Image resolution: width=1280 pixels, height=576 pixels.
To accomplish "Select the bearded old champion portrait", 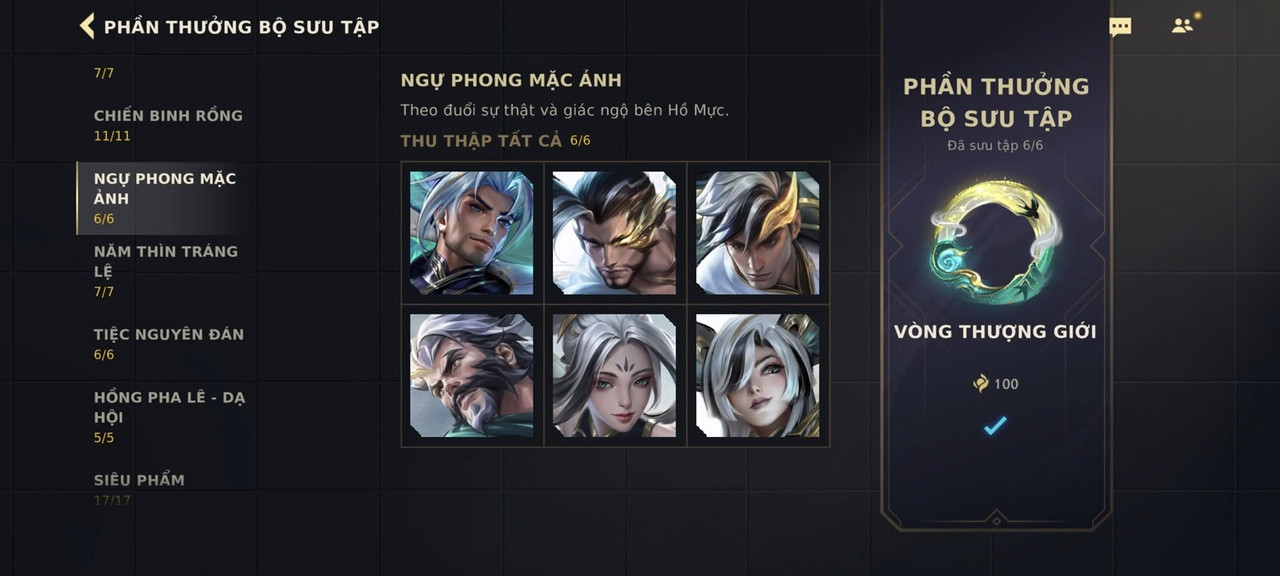I will (x=471, y=376).
